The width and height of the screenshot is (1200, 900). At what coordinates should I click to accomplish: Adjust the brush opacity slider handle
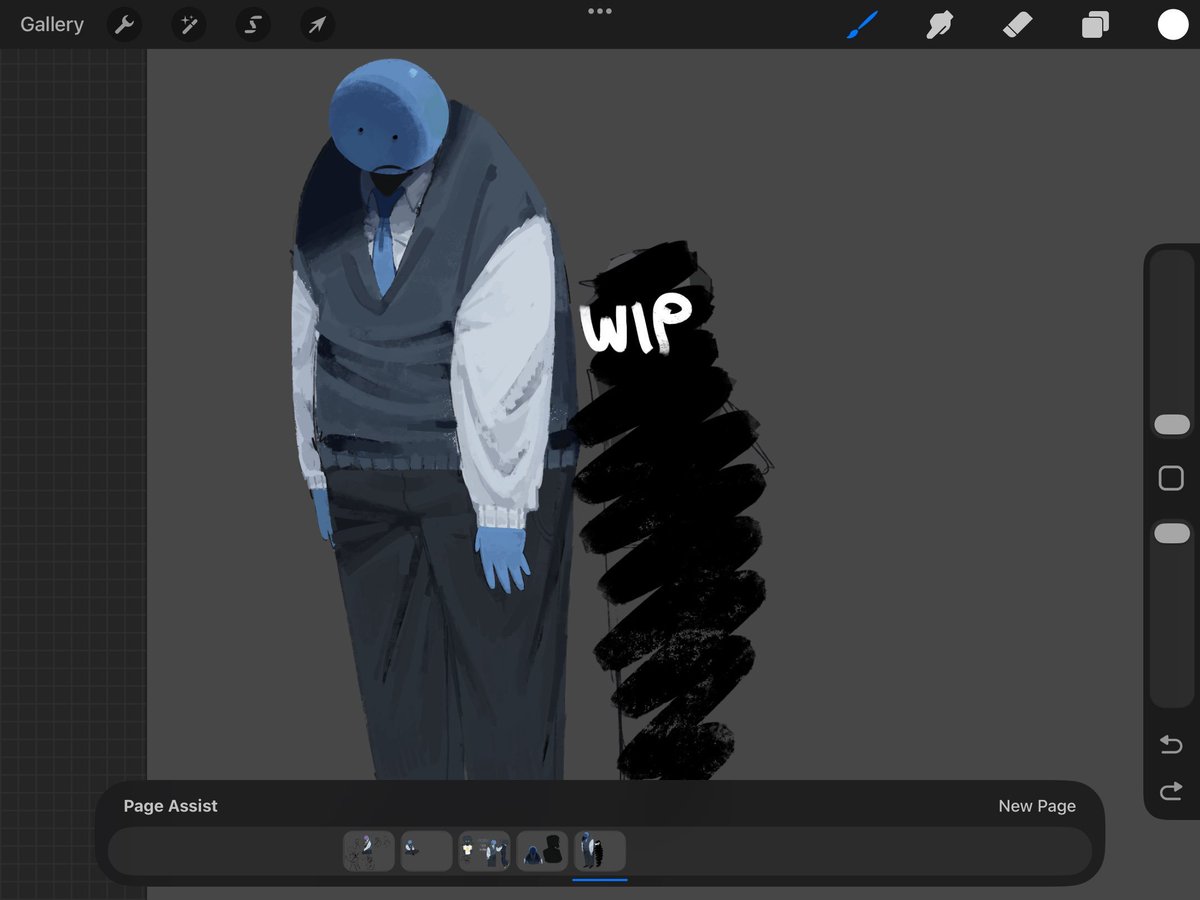[1172, 534]
